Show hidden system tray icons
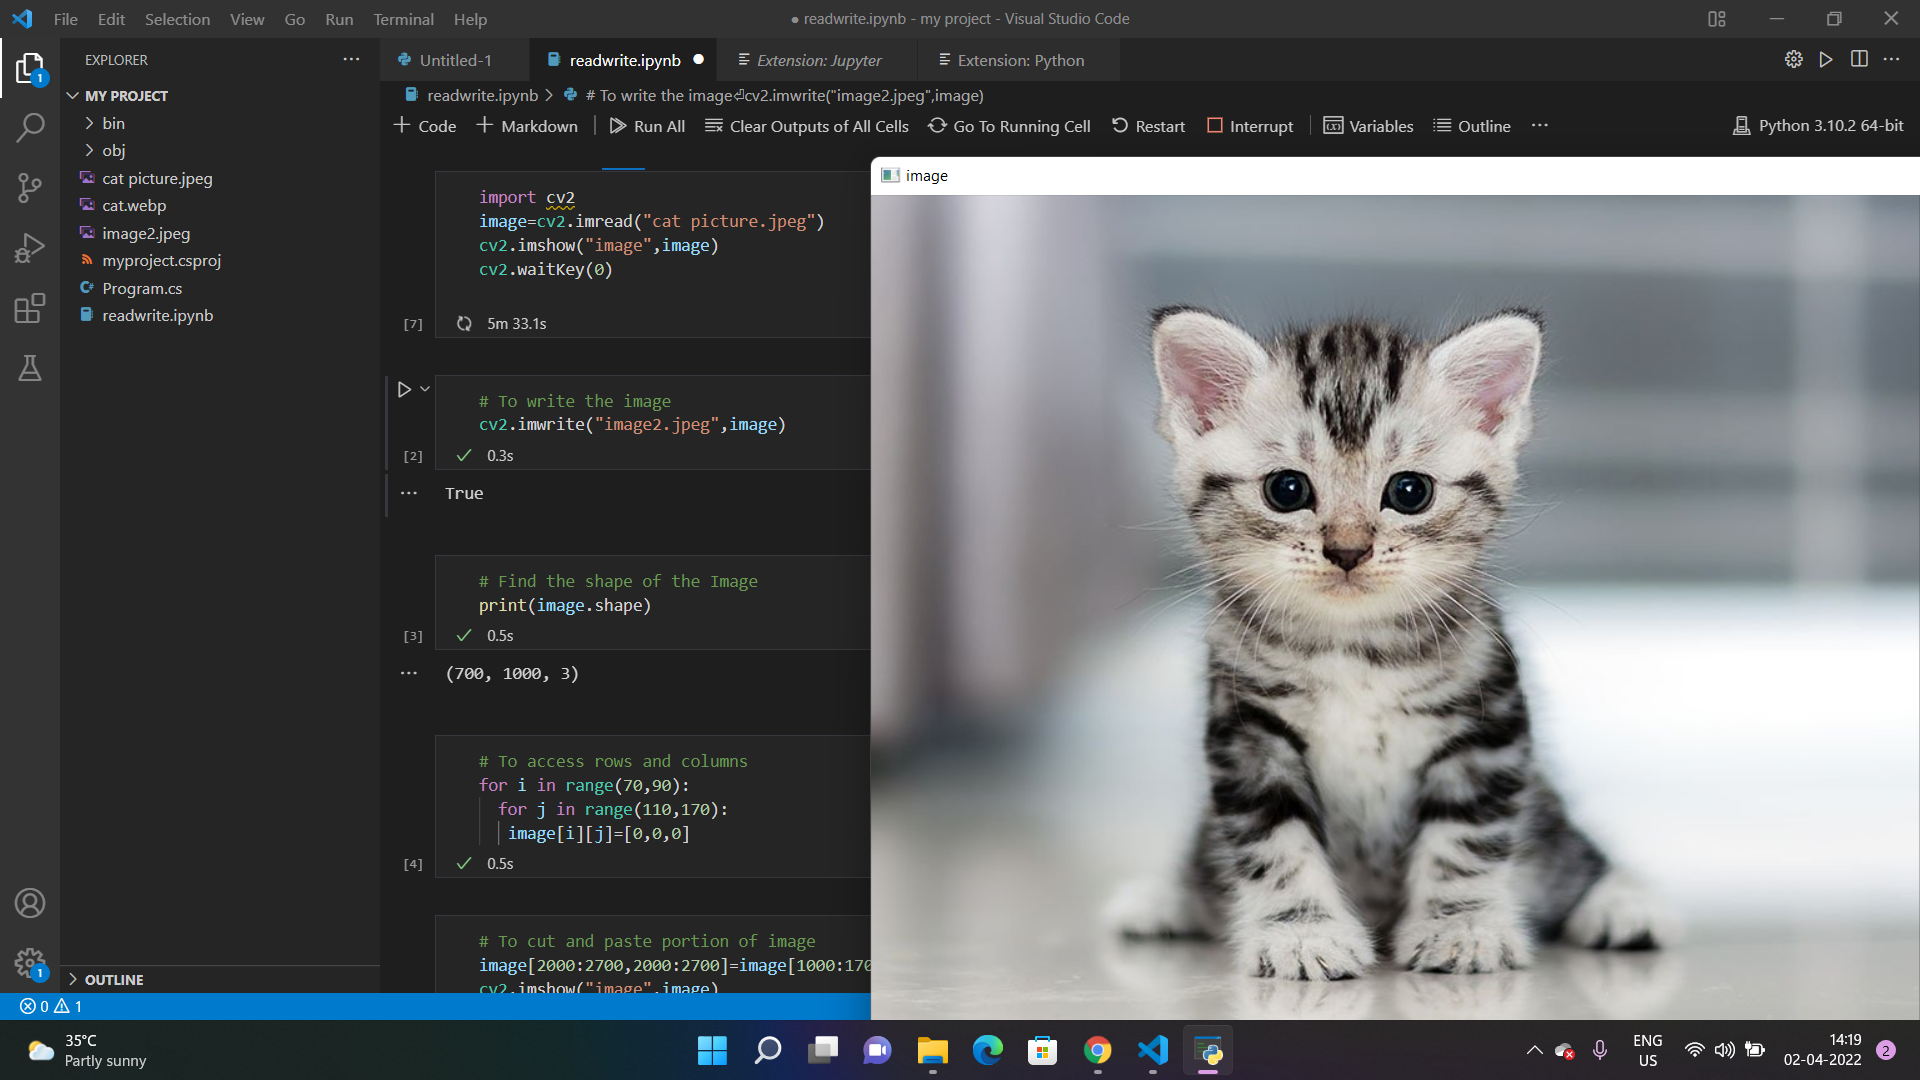This screenshot has width=1920, height=1080. [1534, 1049]
